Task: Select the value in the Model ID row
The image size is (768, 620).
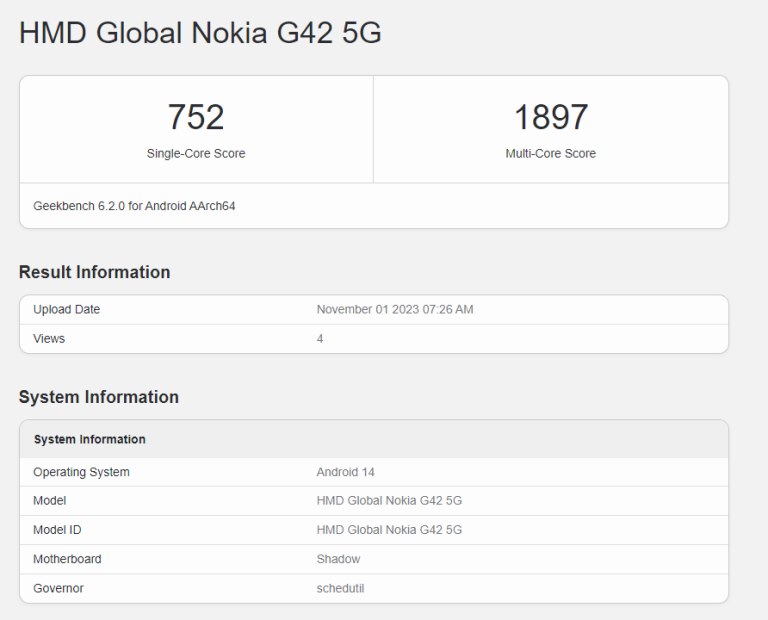Action: pyautogui.click(x=389, y=529)
